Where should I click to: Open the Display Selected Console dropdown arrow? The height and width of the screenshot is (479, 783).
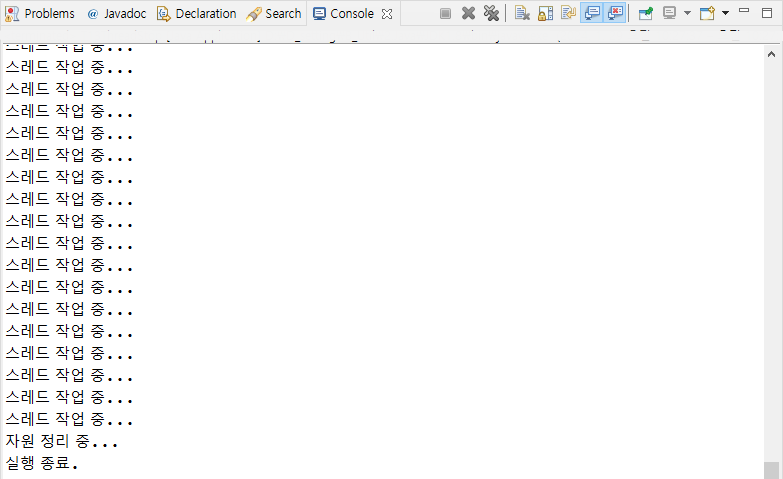pyautogui.click(x=687, y=13)
